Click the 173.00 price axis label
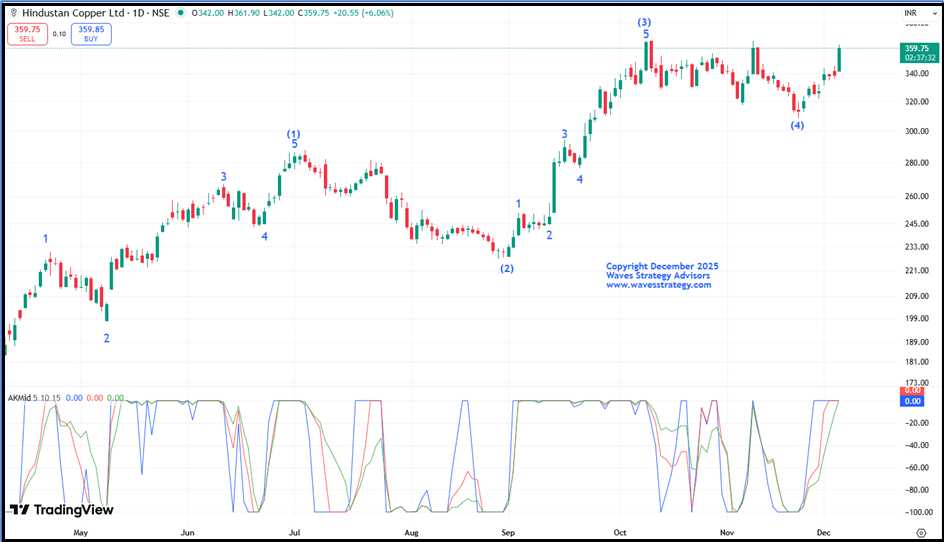The height and width of the screenshot is (542, 944). click(x=917, y=382)
